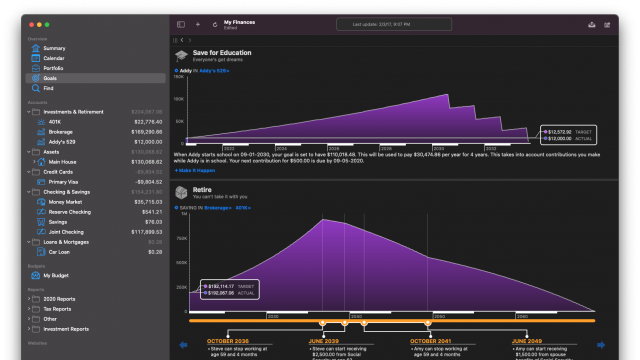Expand the Investment Reports folder

pos(29,329)
